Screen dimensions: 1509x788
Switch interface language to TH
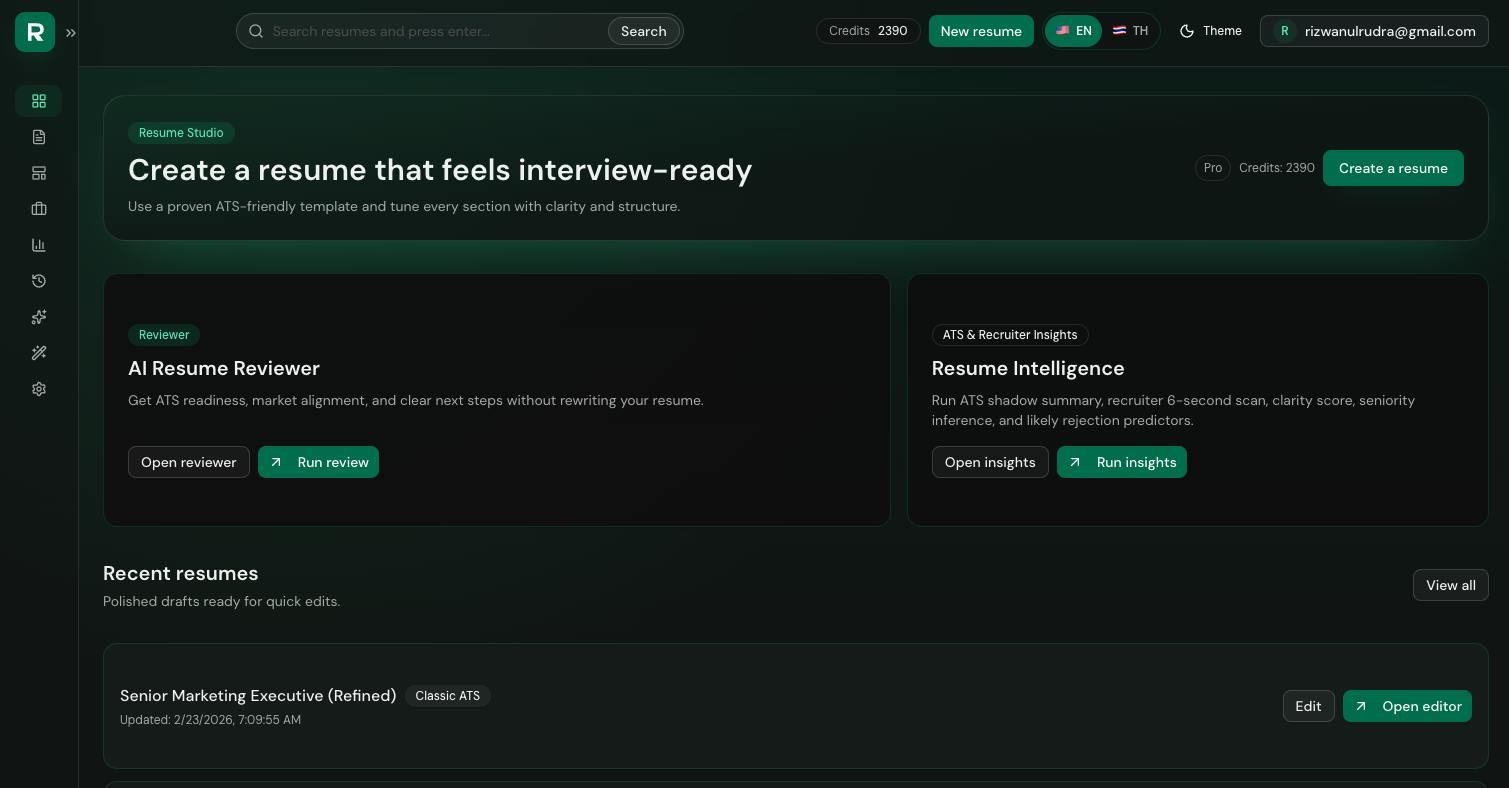(1130, 31)
